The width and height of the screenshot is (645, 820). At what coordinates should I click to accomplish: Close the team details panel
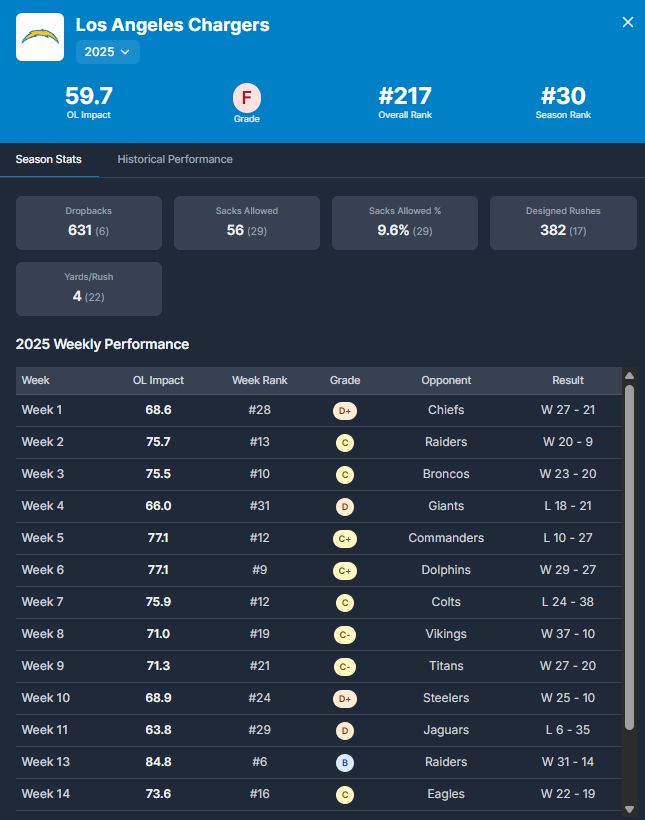(628, 22)
